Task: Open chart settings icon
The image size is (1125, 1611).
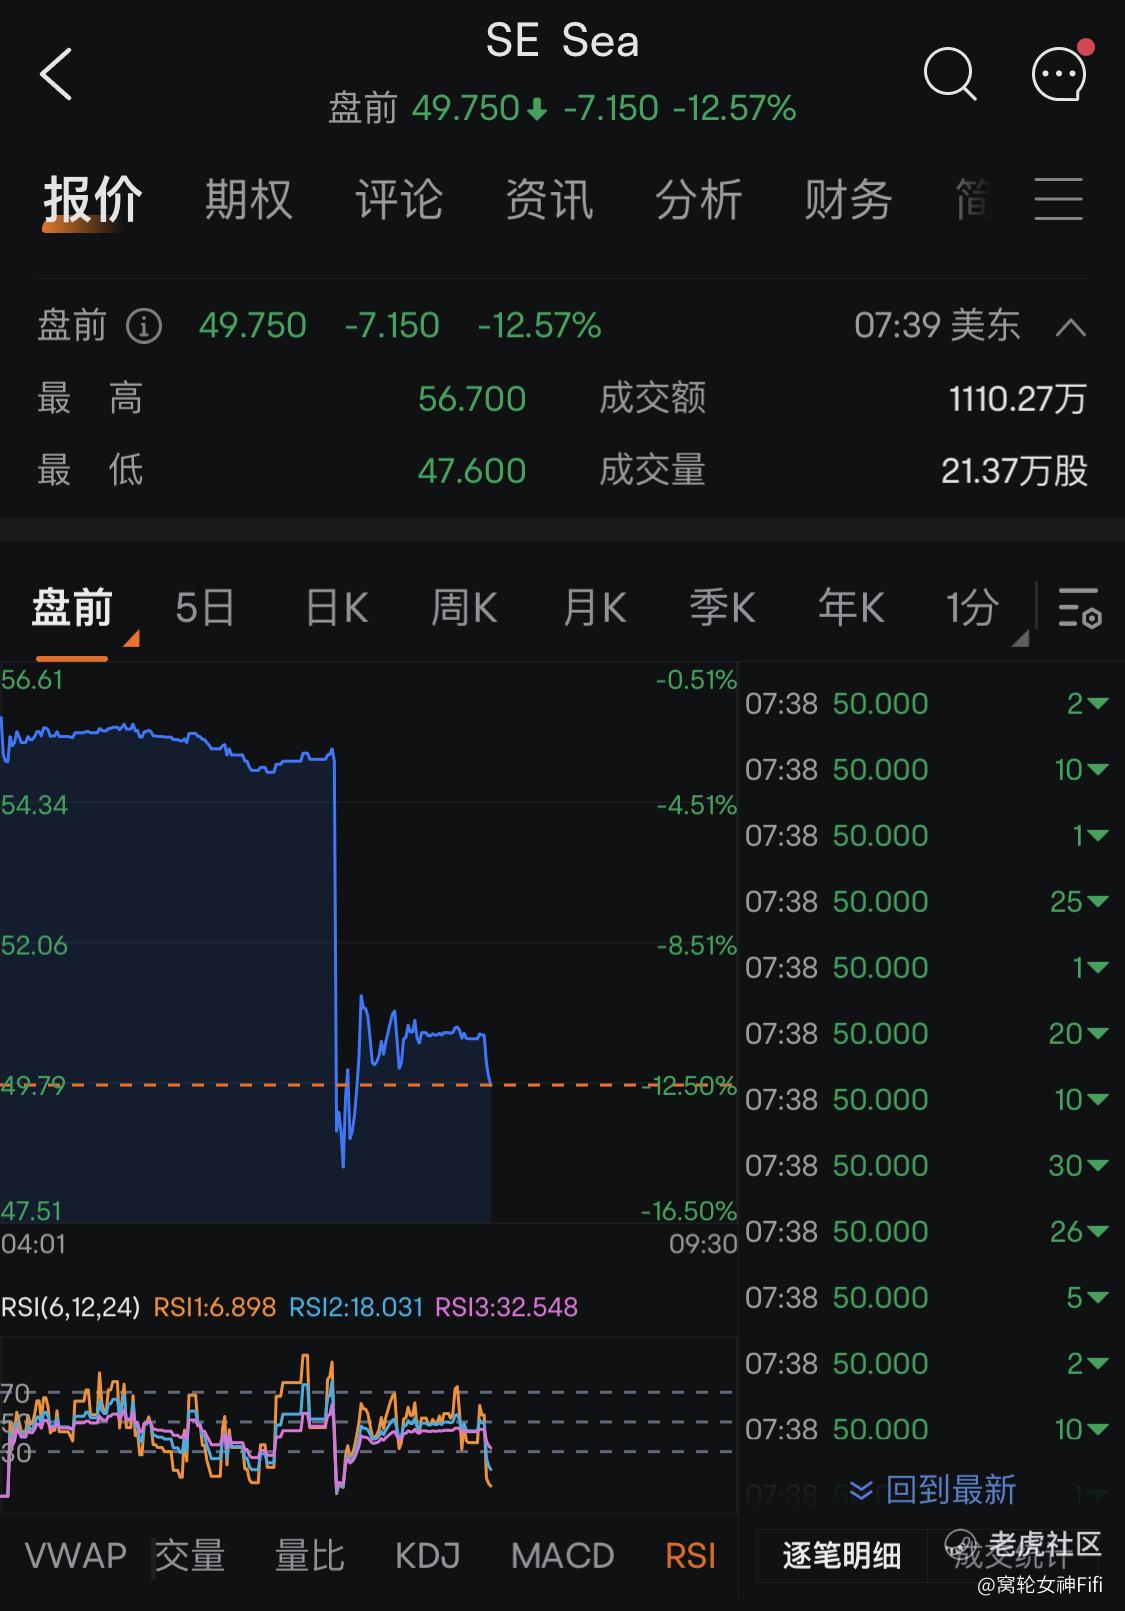Action: 1079,607
